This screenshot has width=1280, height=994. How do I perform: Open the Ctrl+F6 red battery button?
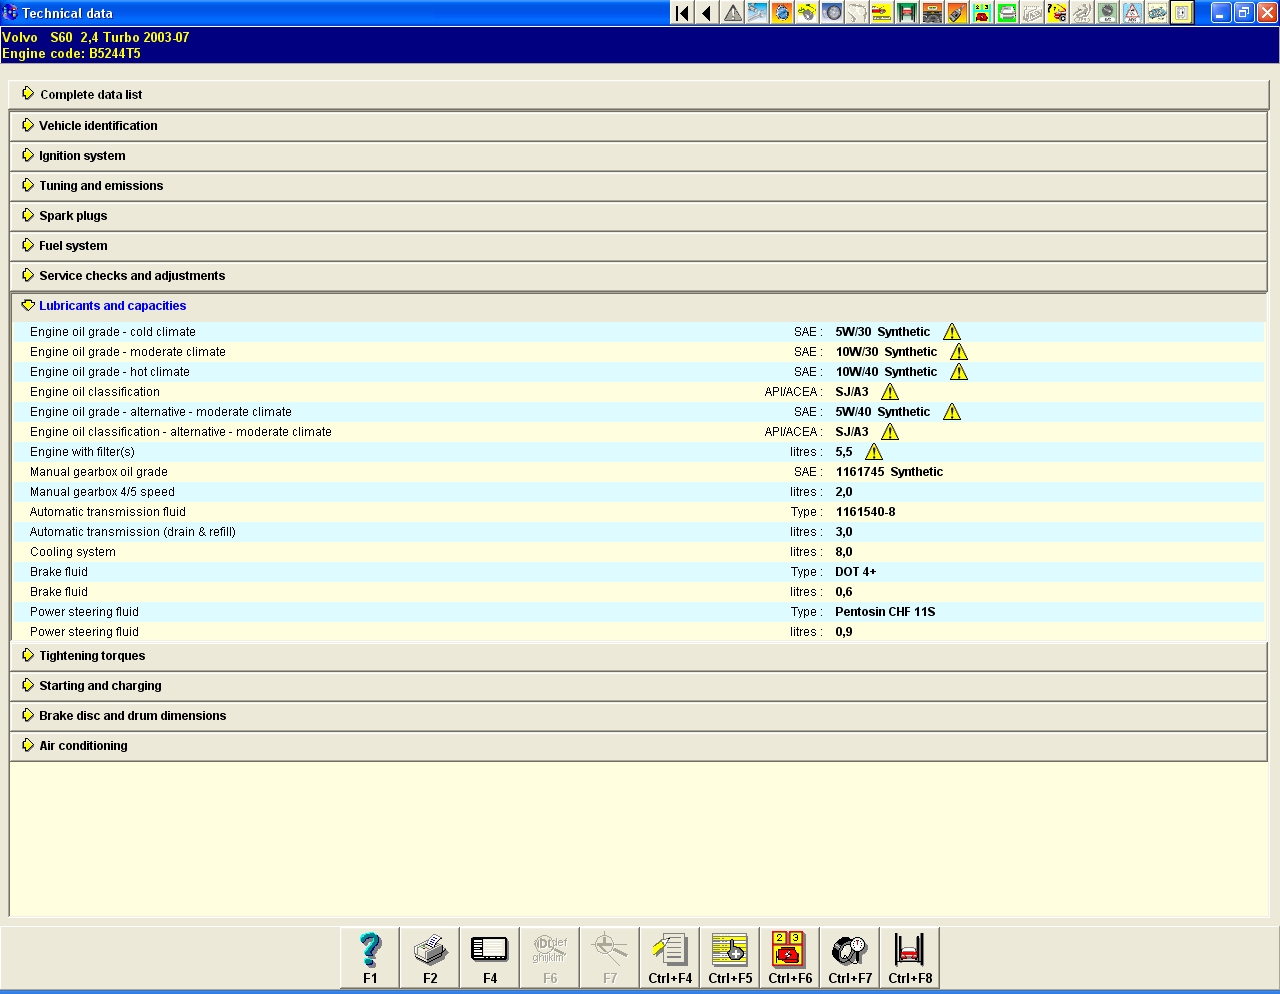click(x=790, y=957)
